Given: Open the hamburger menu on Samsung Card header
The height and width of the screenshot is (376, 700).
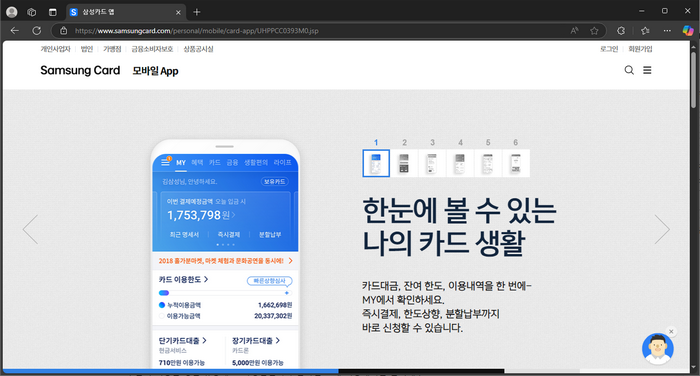Looking at the screenshot, I should 647,70.
